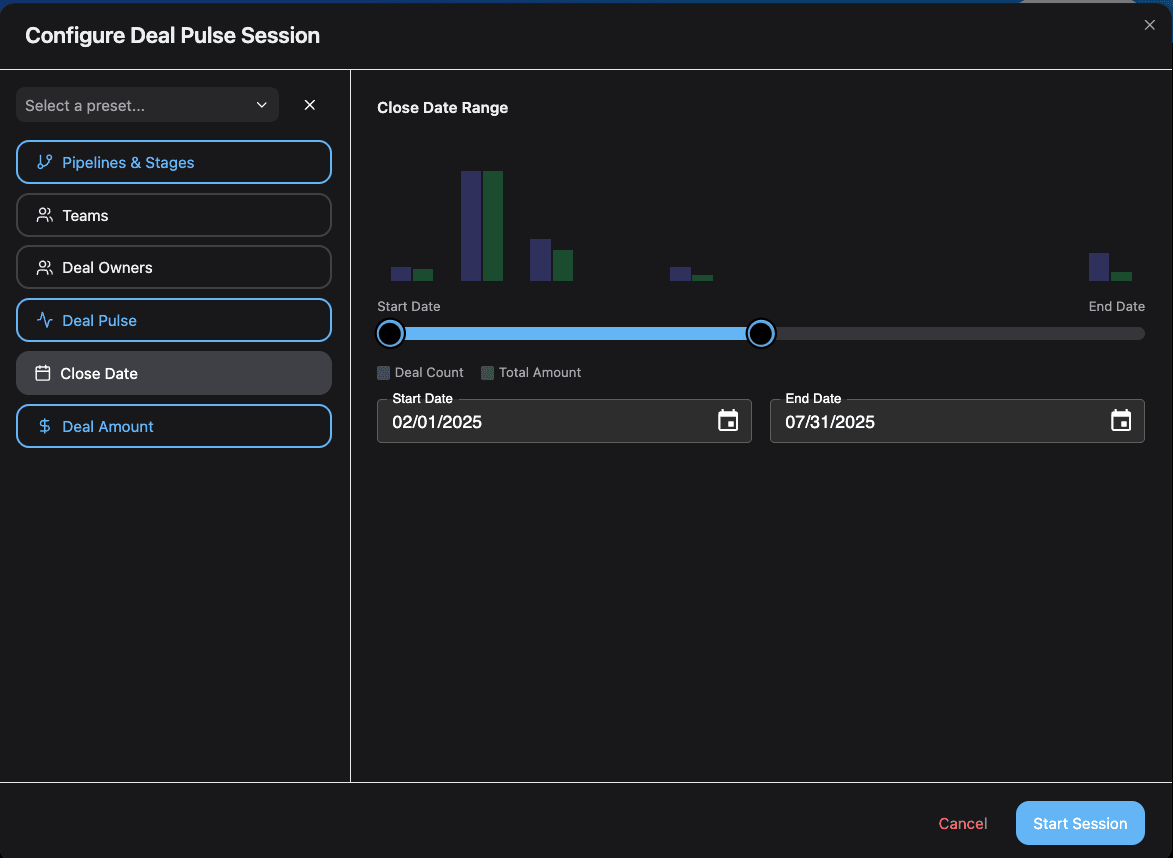Click the Deal Amount dollar icon

45,426
